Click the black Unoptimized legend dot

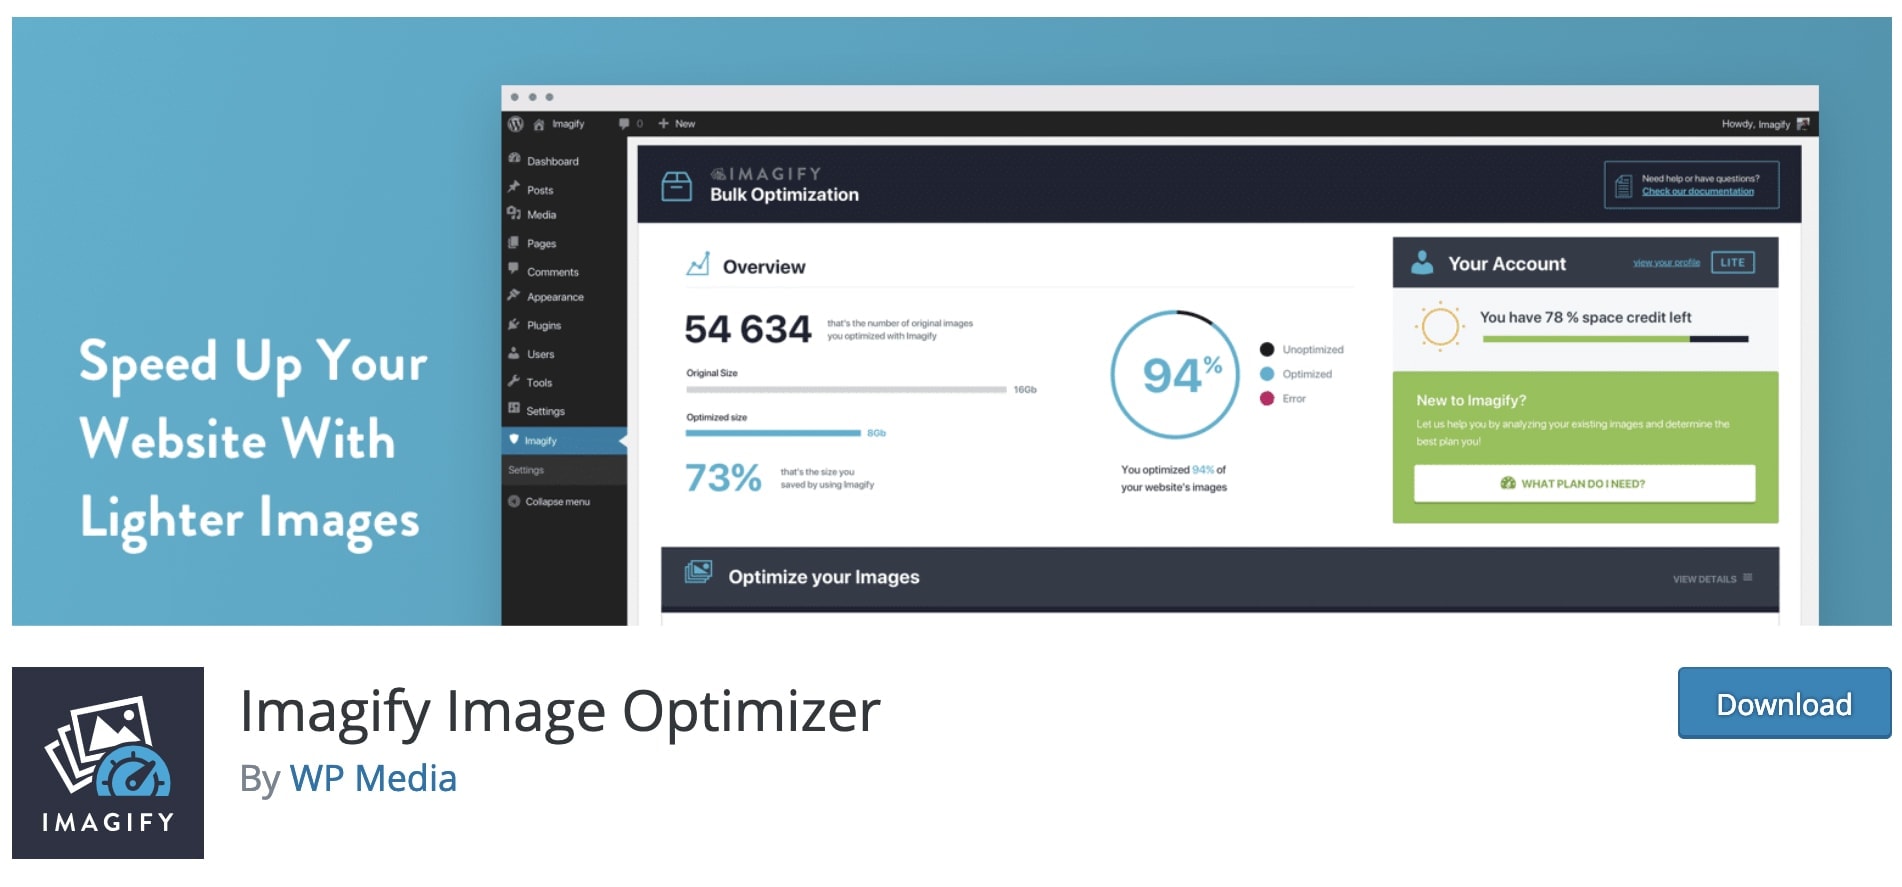point(1267,349)
